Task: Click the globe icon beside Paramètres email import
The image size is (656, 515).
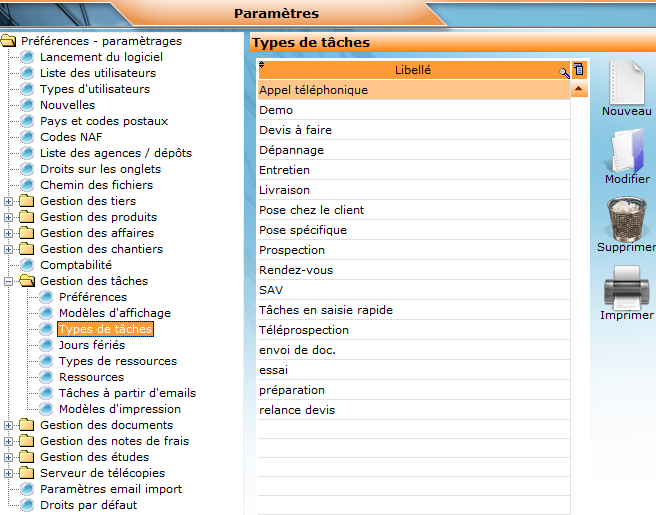Action: pyautogui.click(x=27, y=489)
